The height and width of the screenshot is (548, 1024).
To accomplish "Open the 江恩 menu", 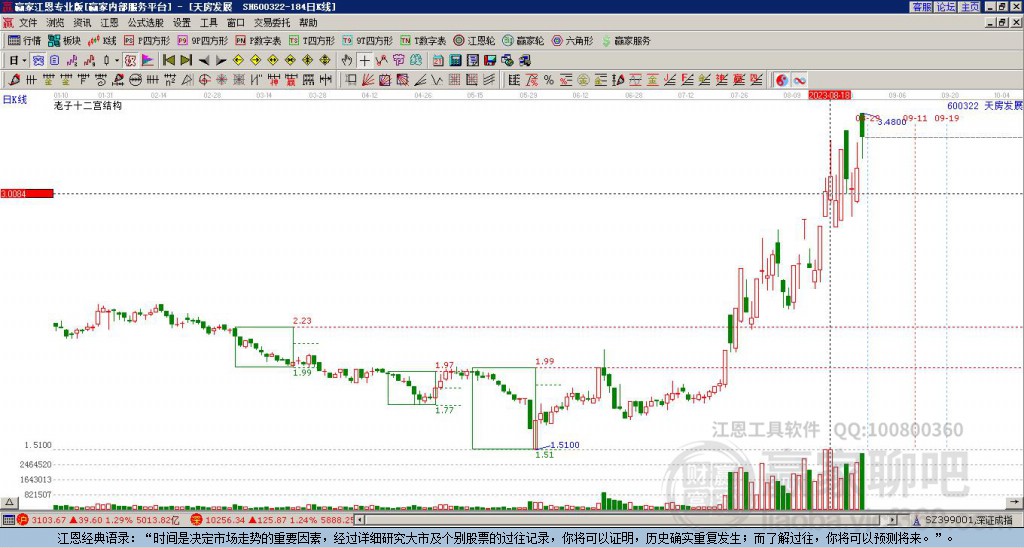I will (x=109, y=23).
